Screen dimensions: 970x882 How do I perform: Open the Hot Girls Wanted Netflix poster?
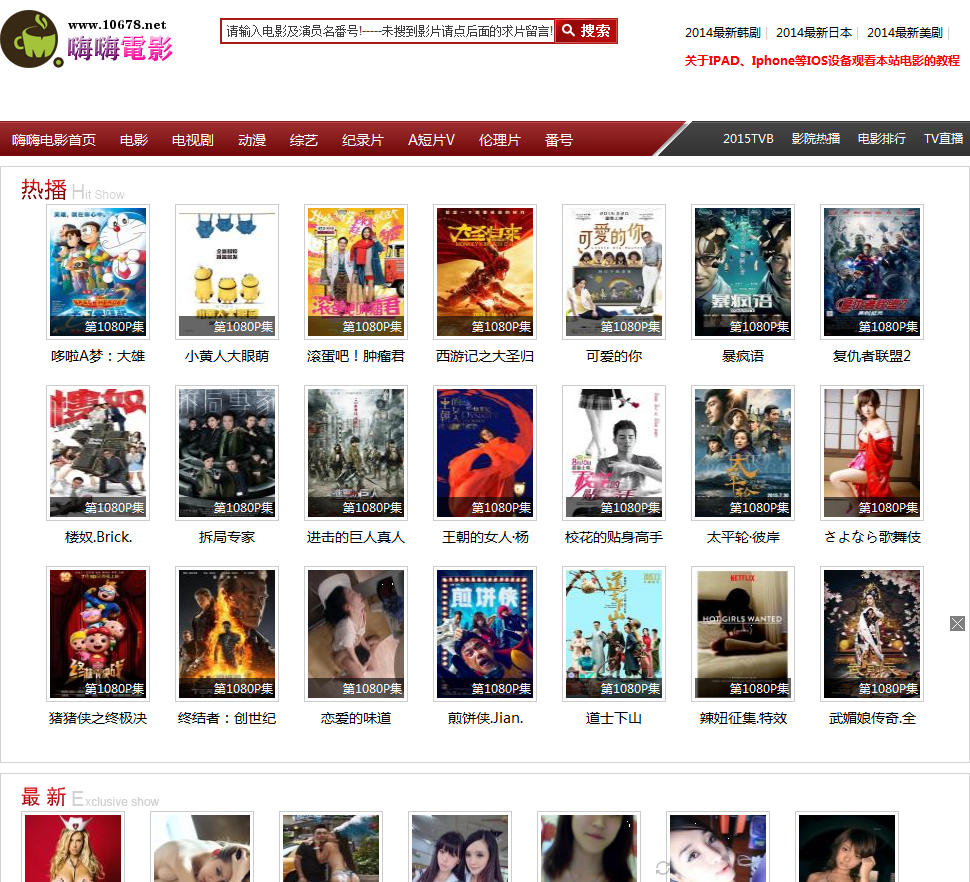pos(743,634)
